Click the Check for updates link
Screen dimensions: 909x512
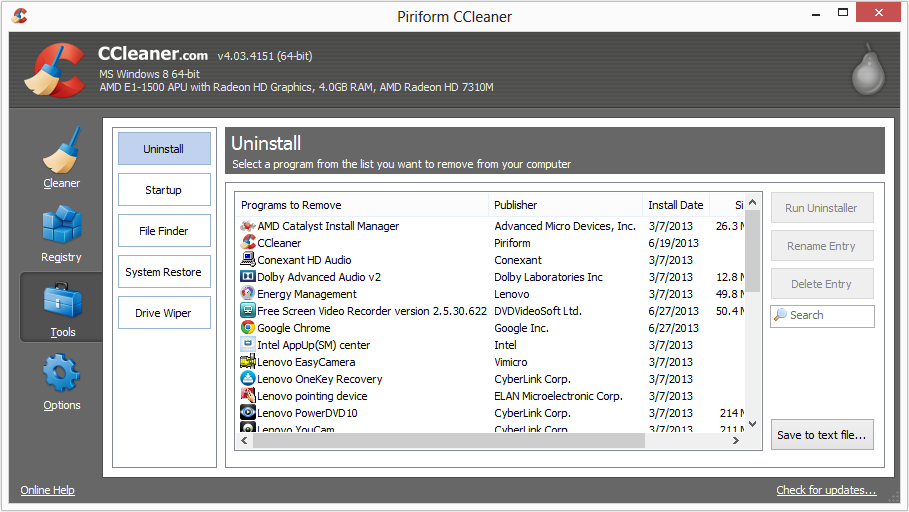(826, 490)
